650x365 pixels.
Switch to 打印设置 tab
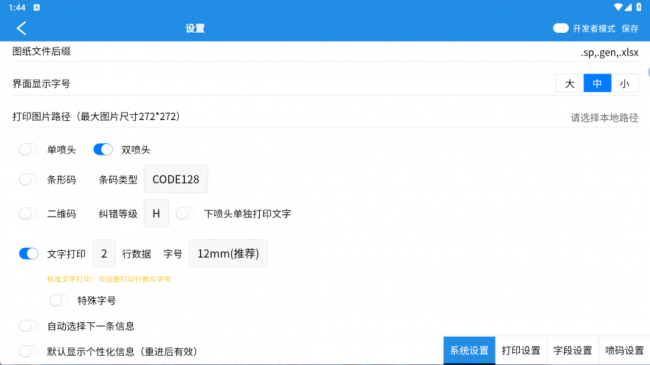pyautogui.click(x=521, y=350)
